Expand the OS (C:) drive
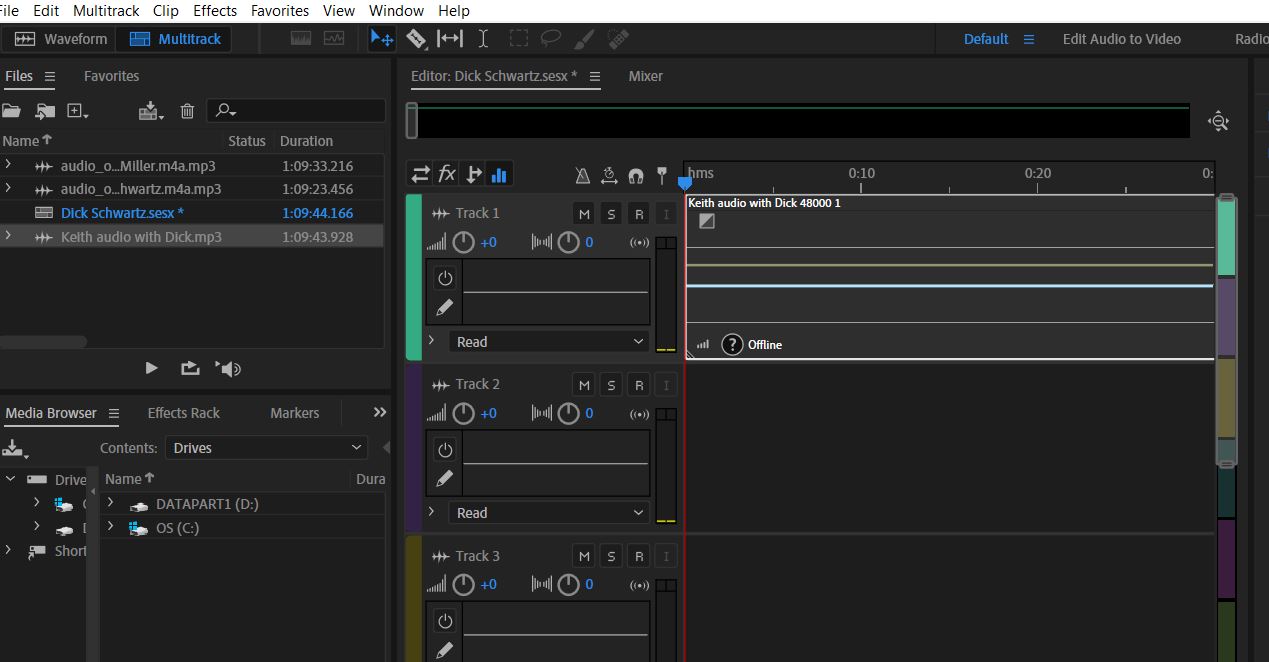Screen dimensions: 1269x662 (109, 528)
